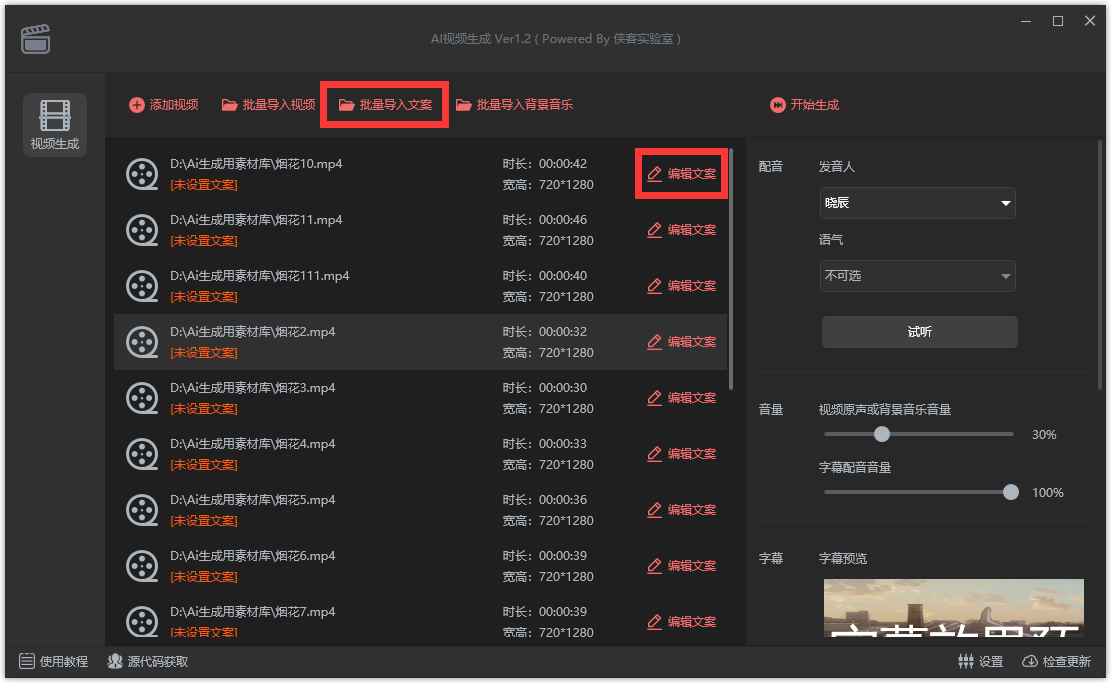
Task: Expand the 语气 tone dropdown
Action: [x=917, y=276]
